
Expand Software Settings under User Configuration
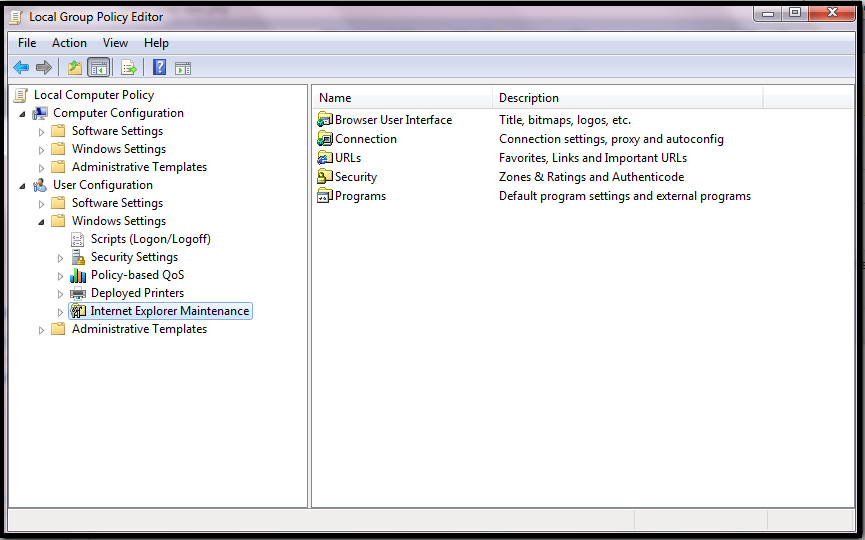pos(41,204)
